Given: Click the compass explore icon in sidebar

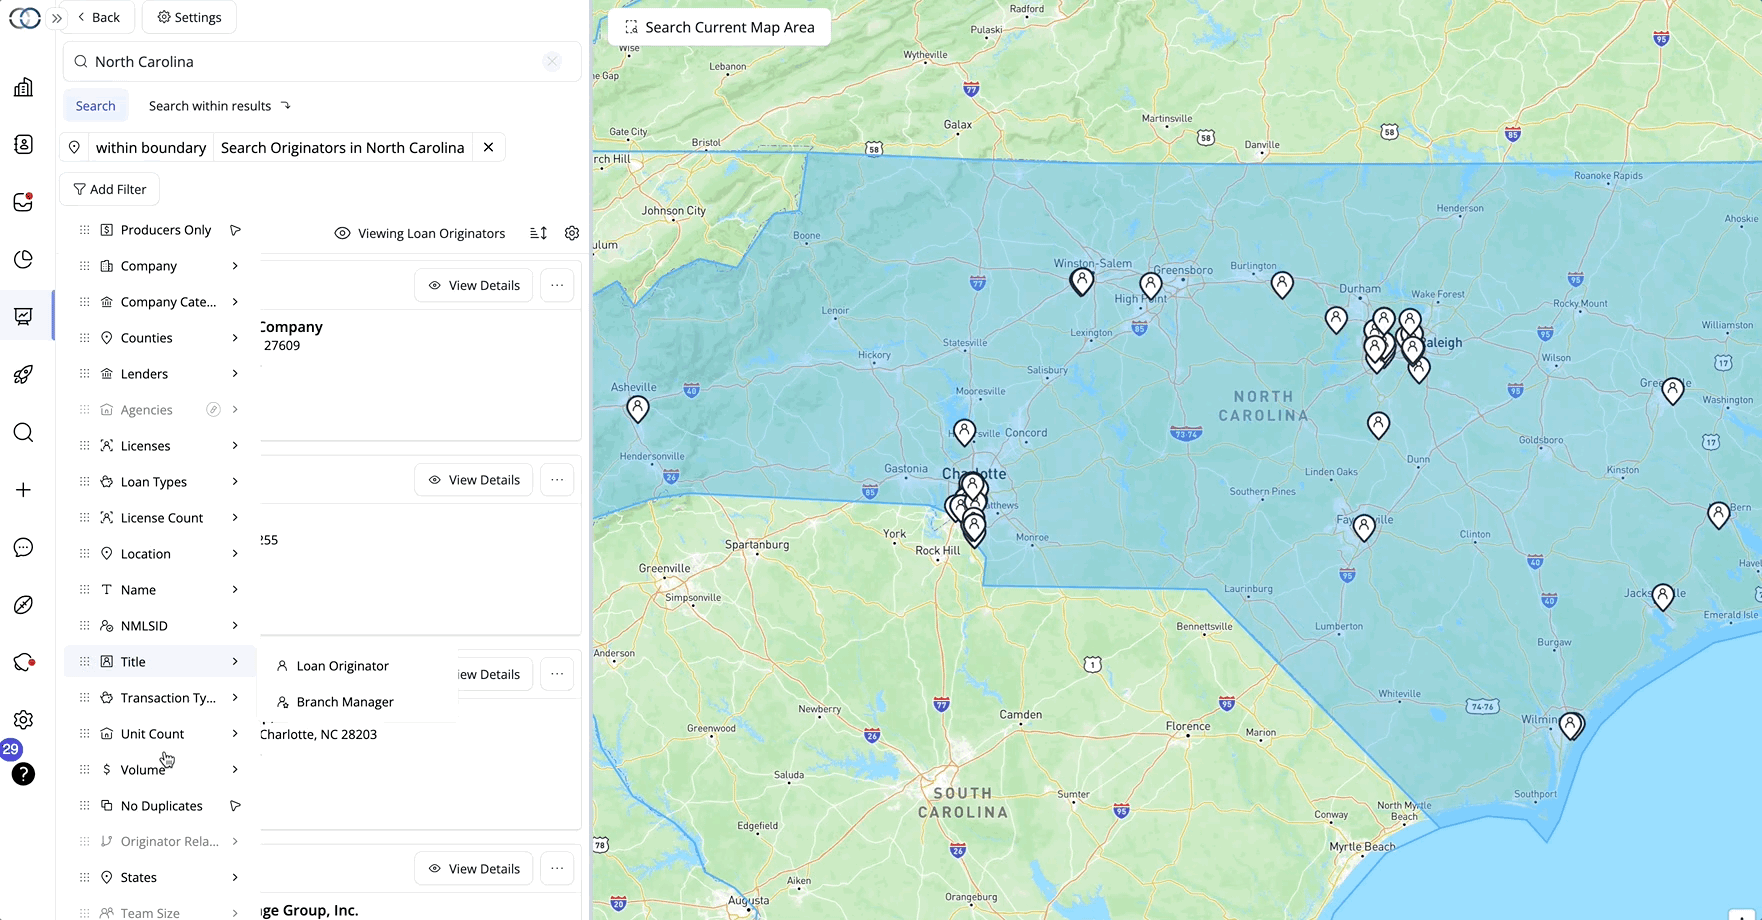Looking at the screenshot, I should [23, 604].
